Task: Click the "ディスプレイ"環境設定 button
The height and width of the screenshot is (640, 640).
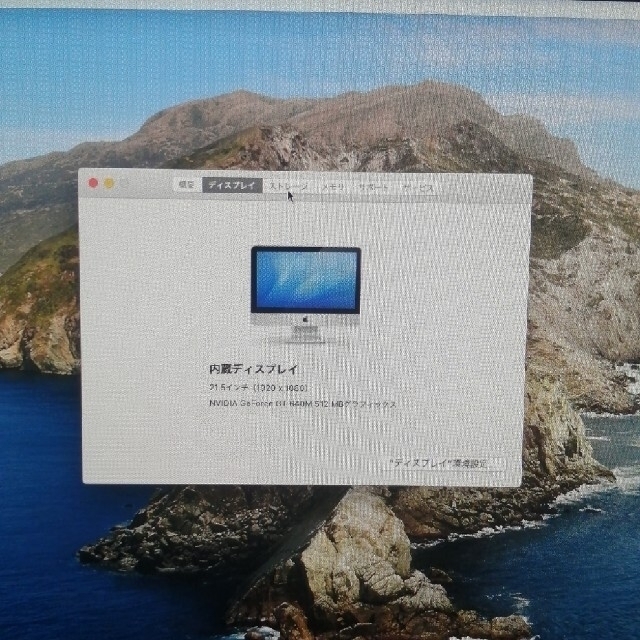Action: point(439,464)
